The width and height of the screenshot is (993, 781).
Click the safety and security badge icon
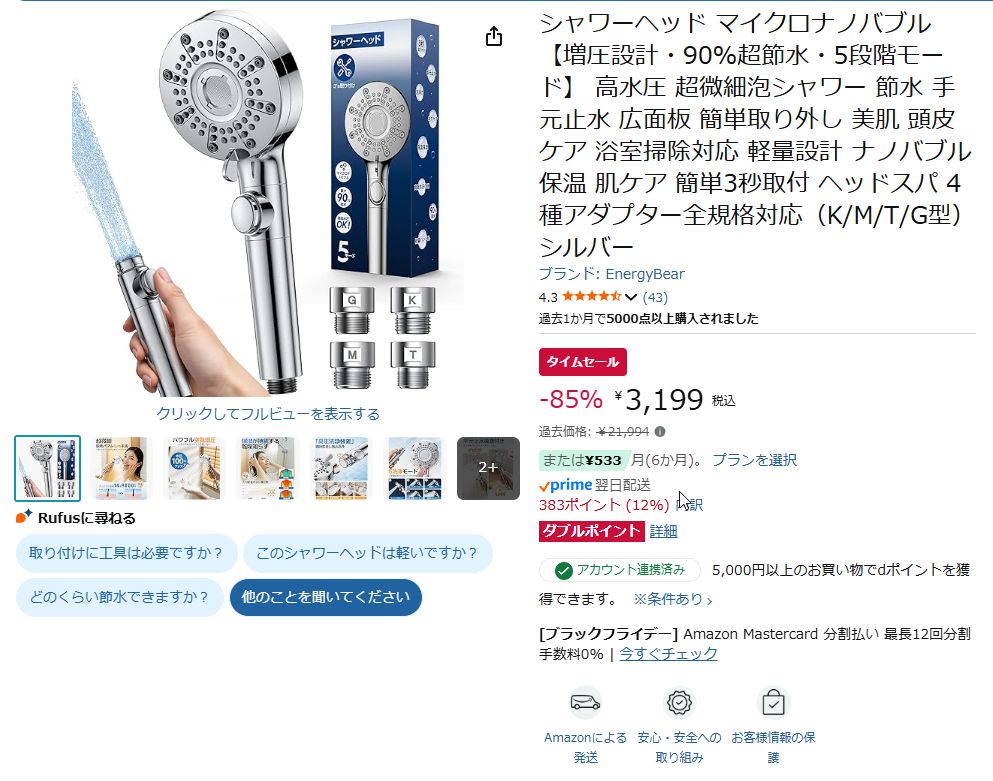[679, 702]
